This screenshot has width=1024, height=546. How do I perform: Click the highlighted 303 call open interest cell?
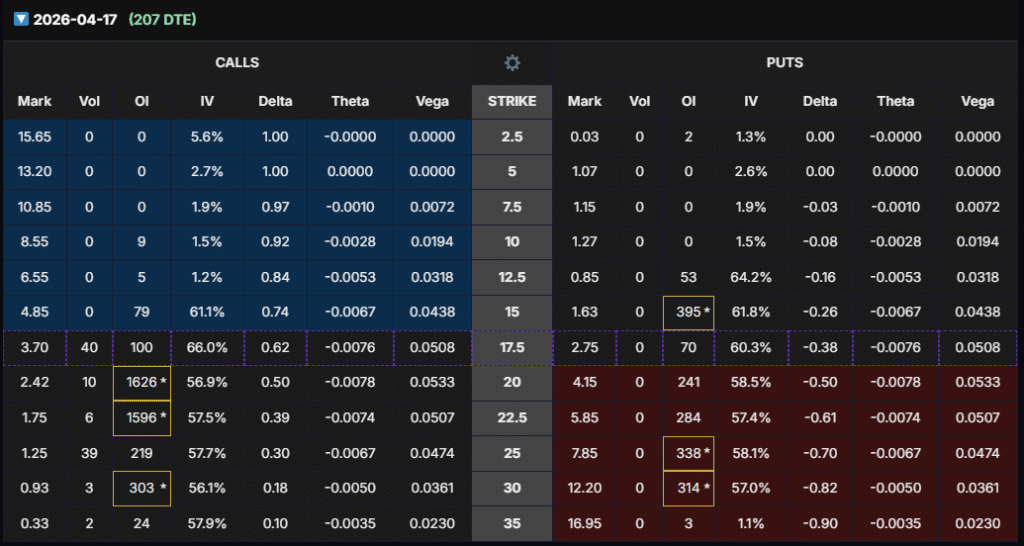point(142,488)
